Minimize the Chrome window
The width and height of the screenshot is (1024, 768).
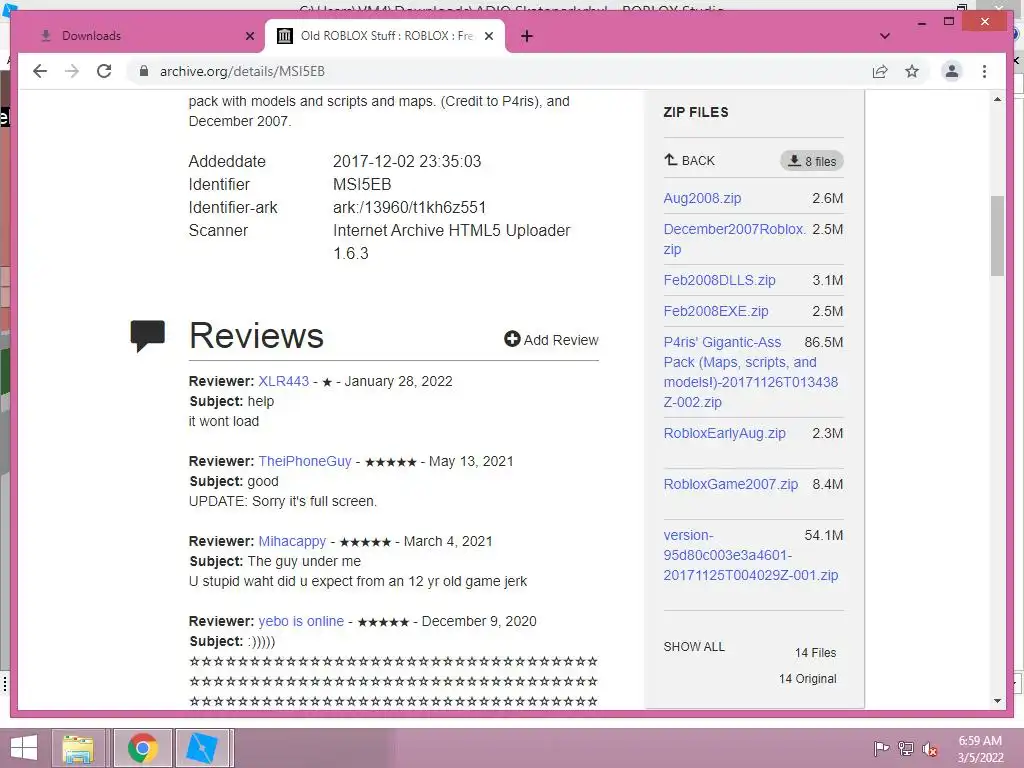click(x=921, y=22)
